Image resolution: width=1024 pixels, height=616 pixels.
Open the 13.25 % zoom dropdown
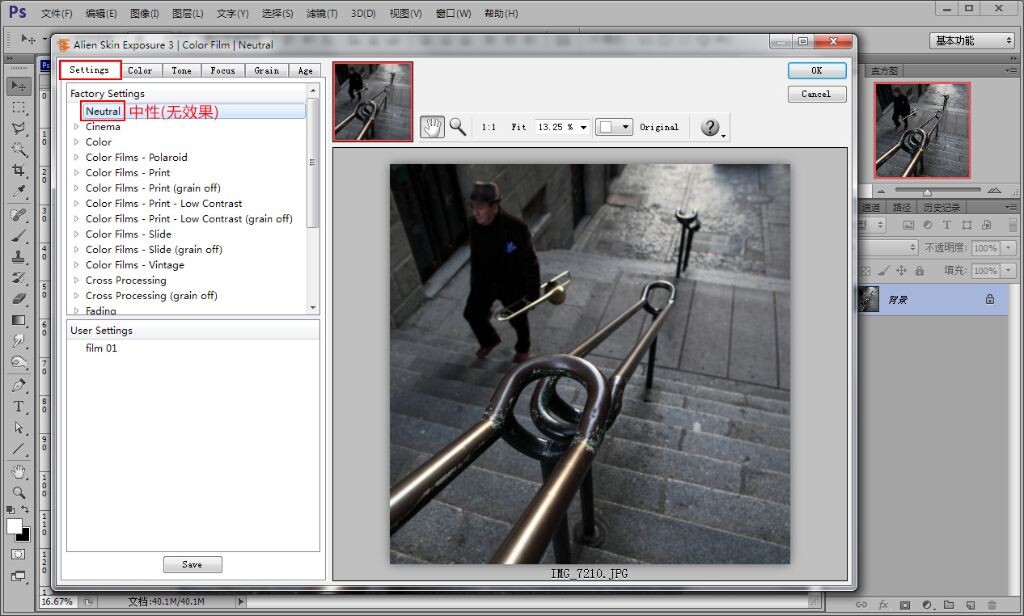coord(583,127)
